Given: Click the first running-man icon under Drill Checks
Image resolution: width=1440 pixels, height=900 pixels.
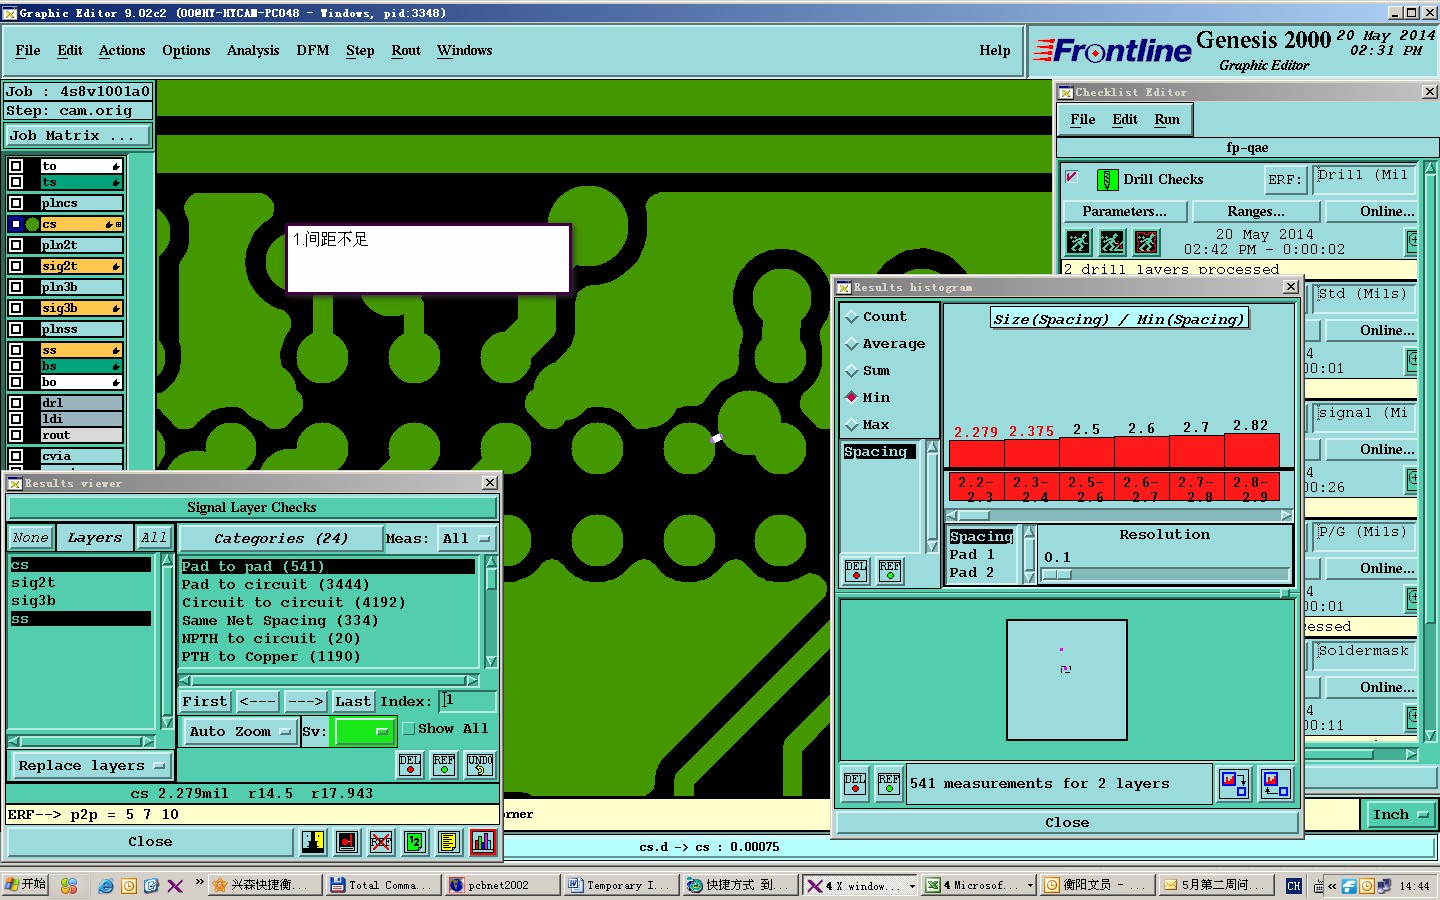Looking at the screenshot, I should point(1078,242).
